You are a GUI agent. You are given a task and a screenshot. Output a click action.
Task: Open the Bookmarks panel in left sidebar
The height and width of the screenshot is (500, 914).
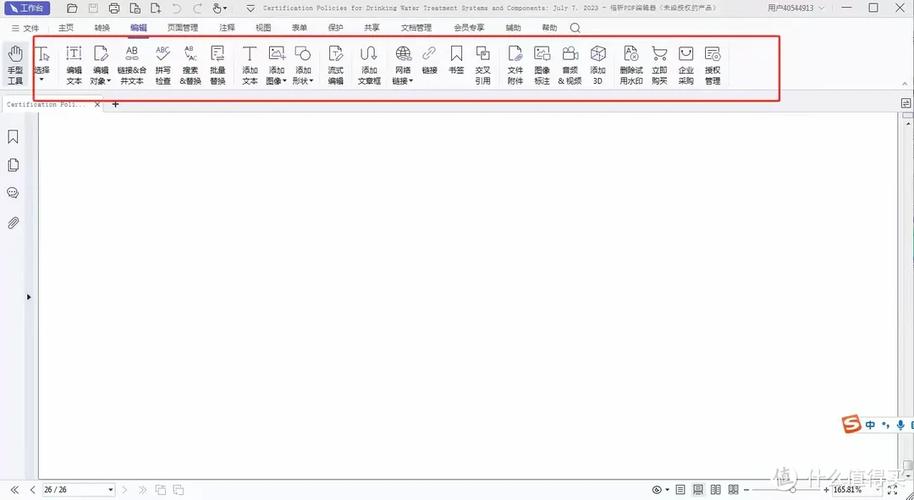click(13, 136)
